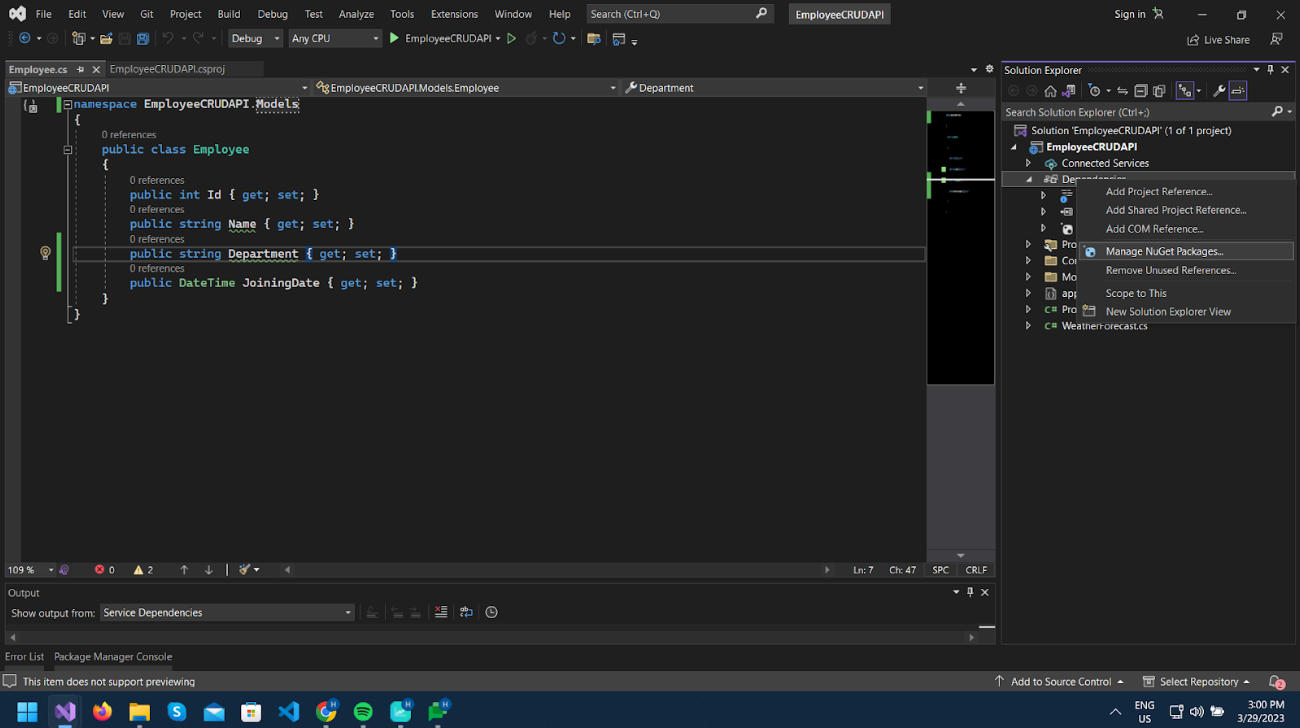Click the Home icon in Solution Explorer
Image resolution: width=1300 pixels, height=728 pixels.
point(1050,91)
